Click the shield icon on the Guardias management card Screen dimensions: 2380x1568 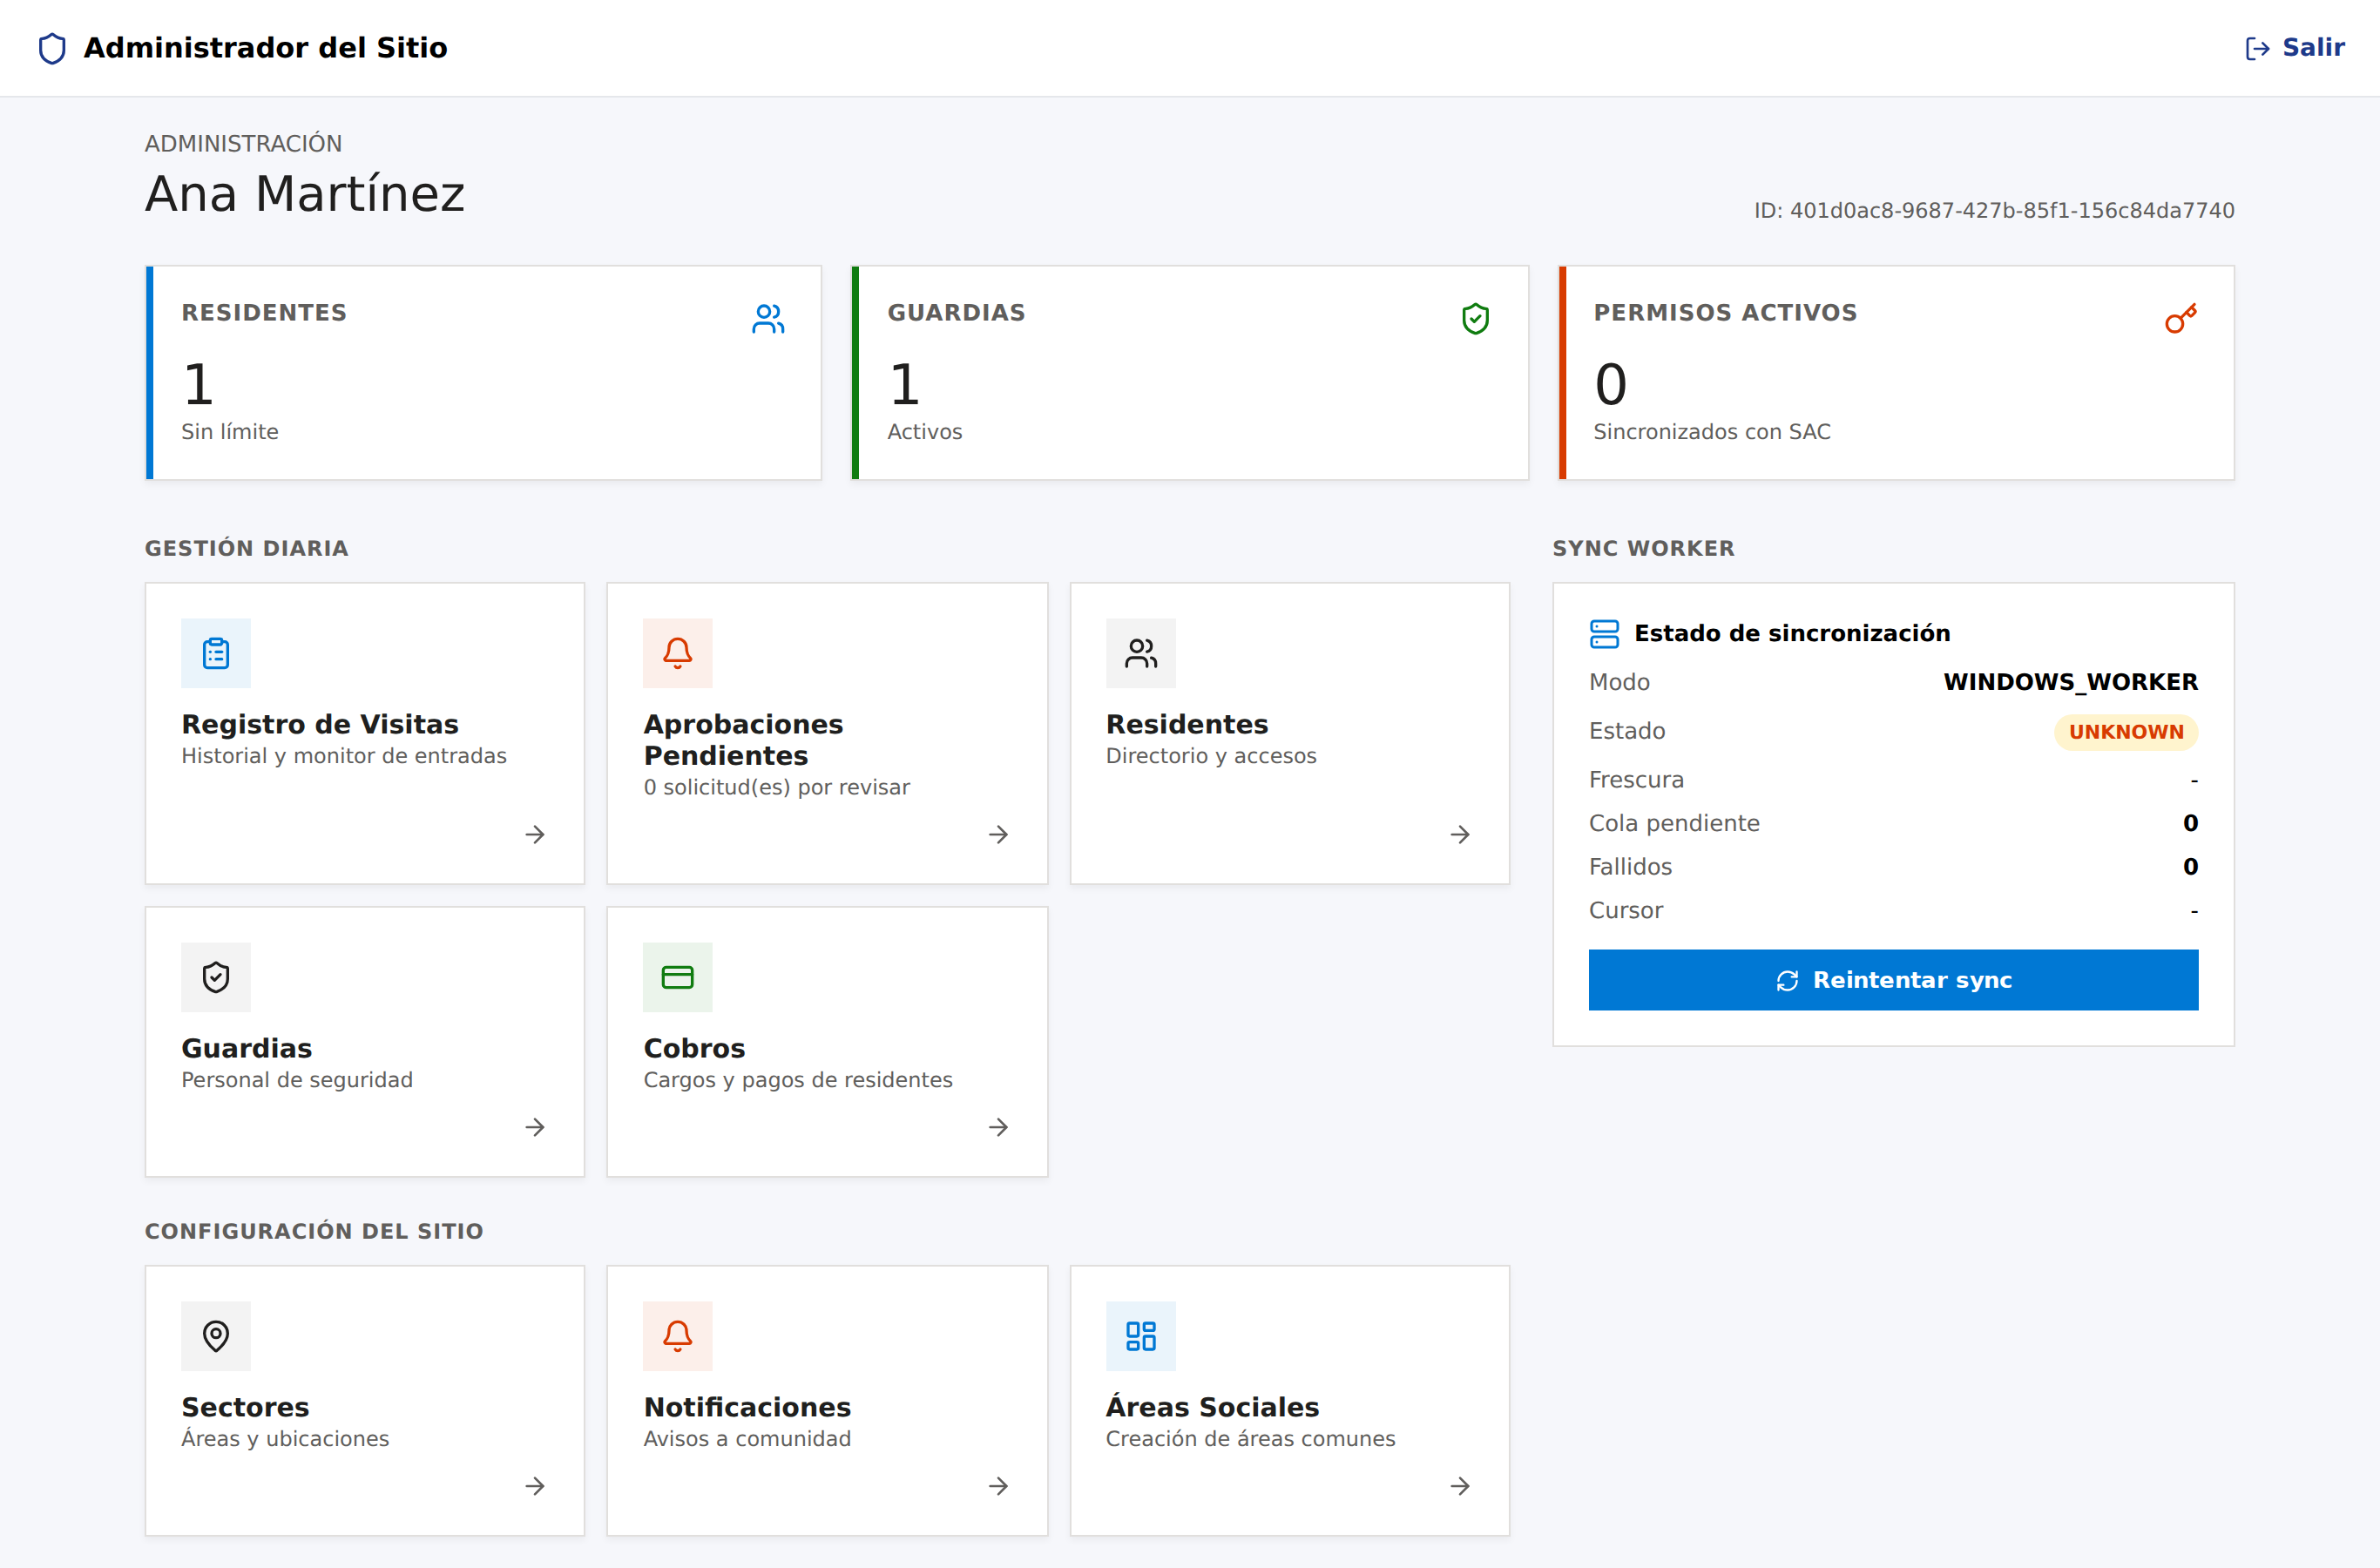216,977
